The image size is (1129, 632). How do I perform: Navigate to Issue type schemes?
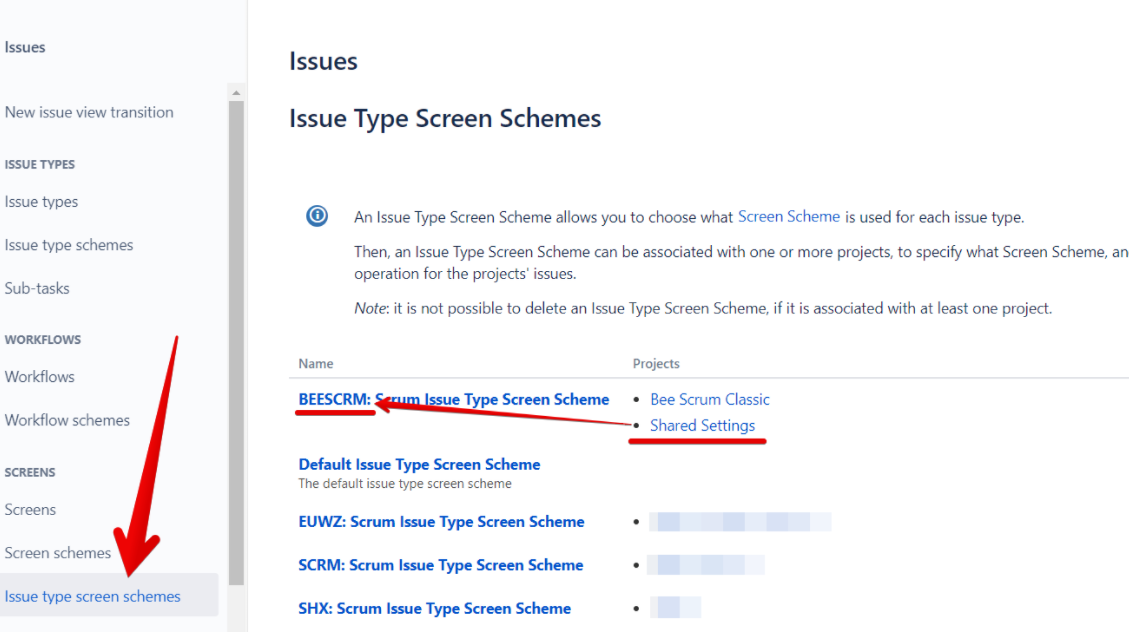point(69,244)
